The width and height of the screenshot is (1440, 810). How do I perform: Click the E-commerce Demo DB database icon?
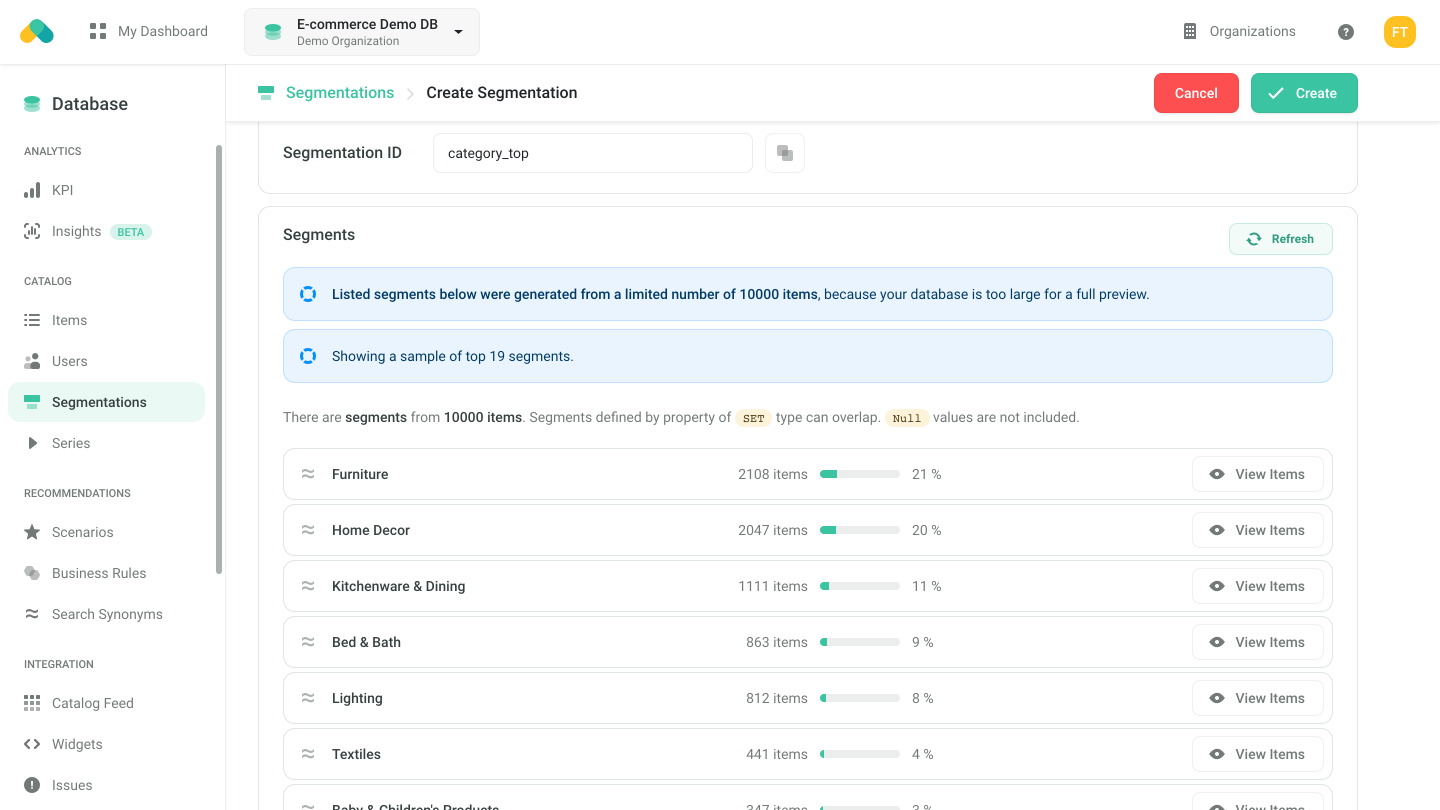coord(273,32)
